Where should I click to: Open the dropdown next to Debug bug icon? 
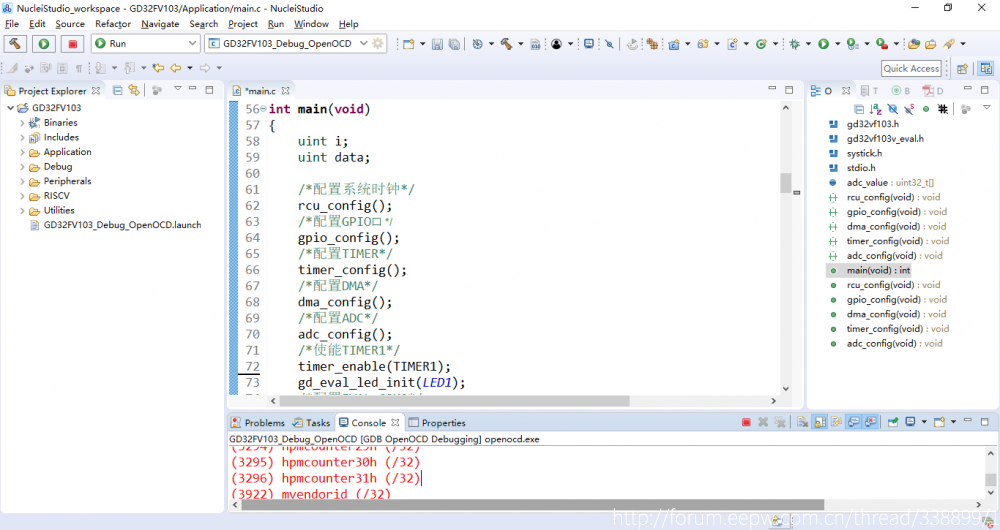coord(809,44)
